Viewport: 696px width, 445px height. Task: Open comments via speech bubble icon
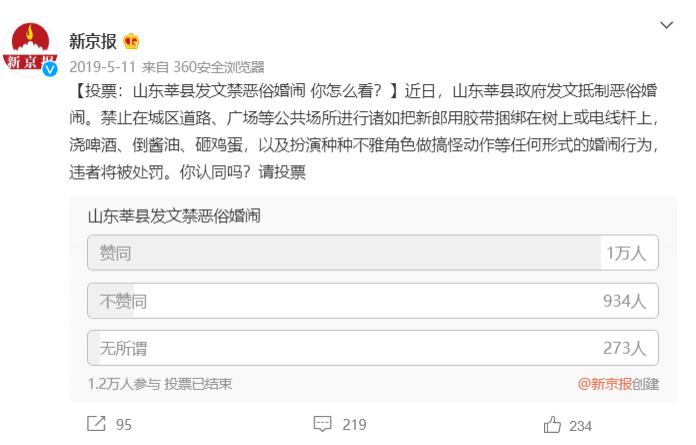(322, 424)
